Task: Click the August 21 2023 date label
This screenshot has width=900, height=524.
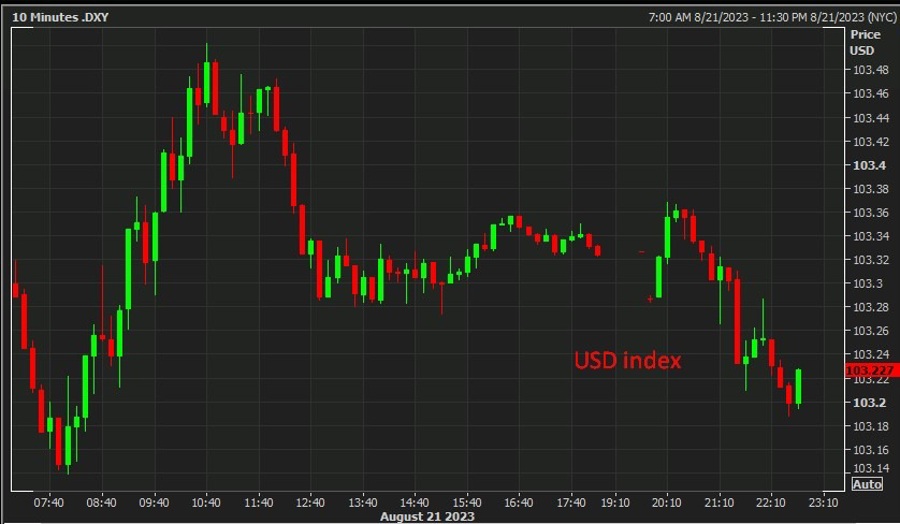Action: [x=427, y=517]
